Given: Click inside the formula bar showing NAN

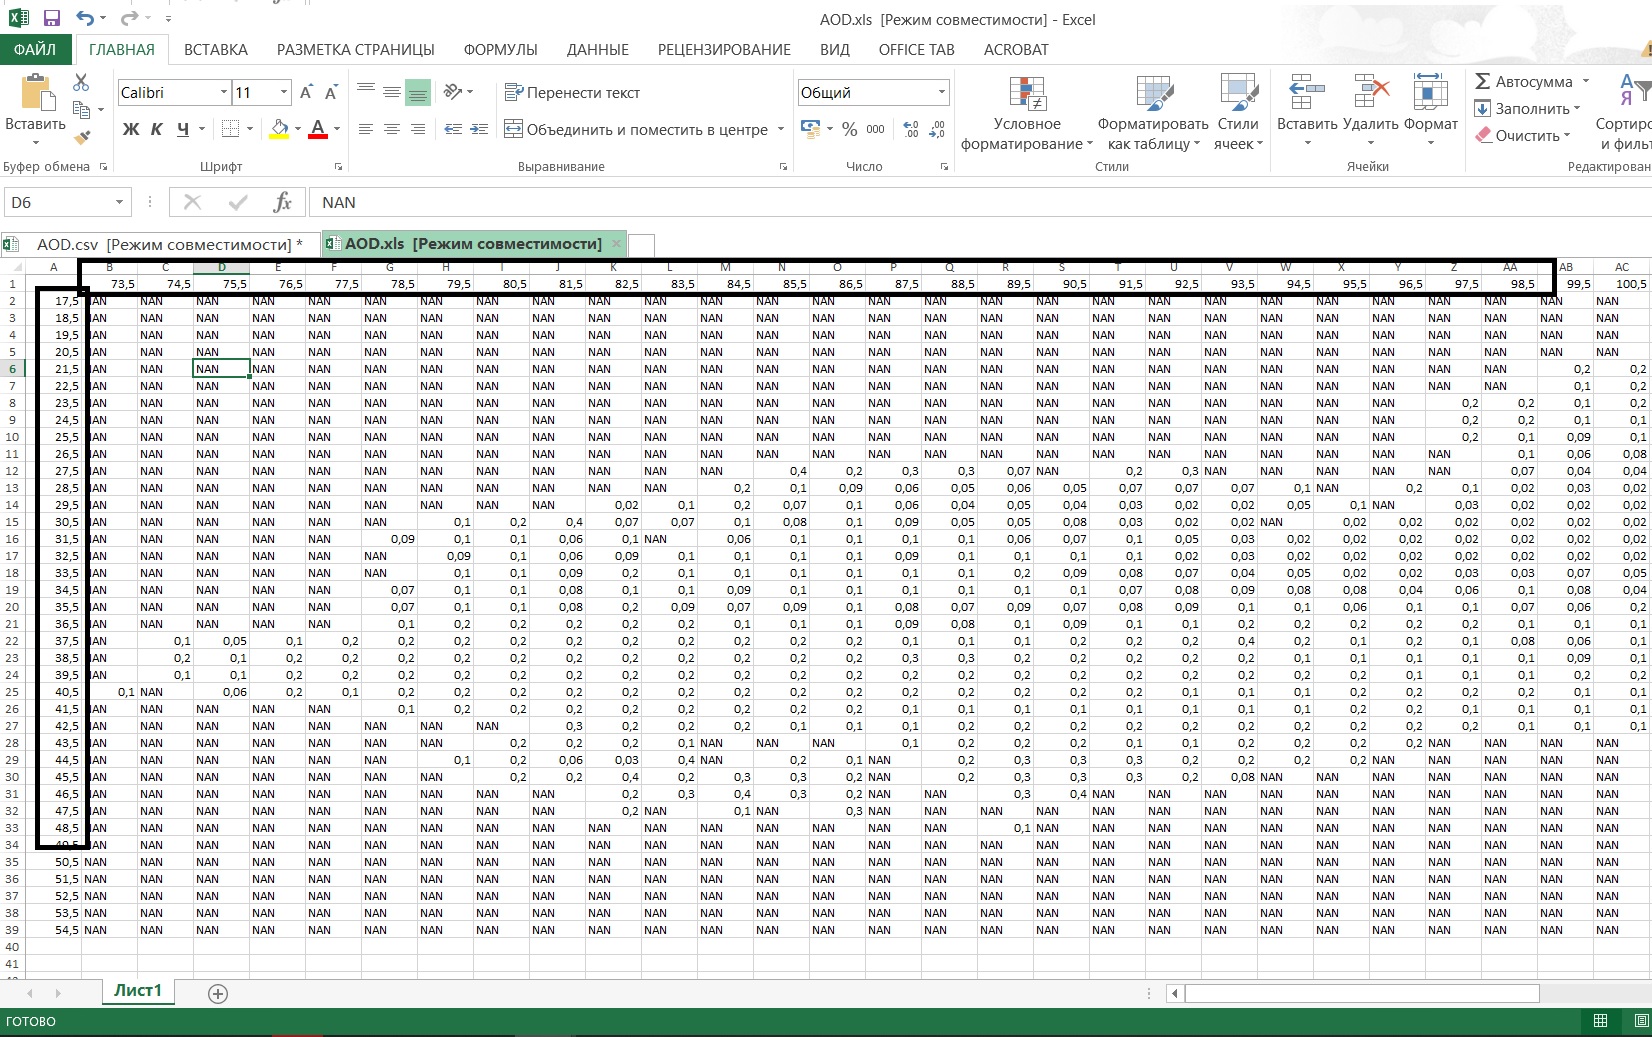Looking at the screenshot, I should click(900, 203).
